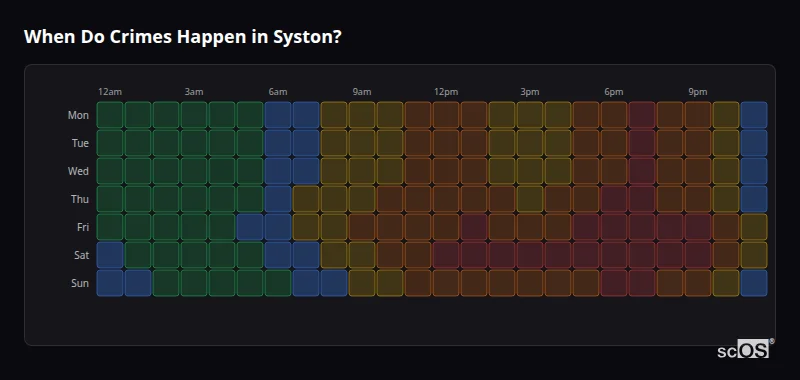Viewport: 800px width, 380px height.
Task: Select the Saturday 12pm red cell
Action: click(x=446, y=255)
